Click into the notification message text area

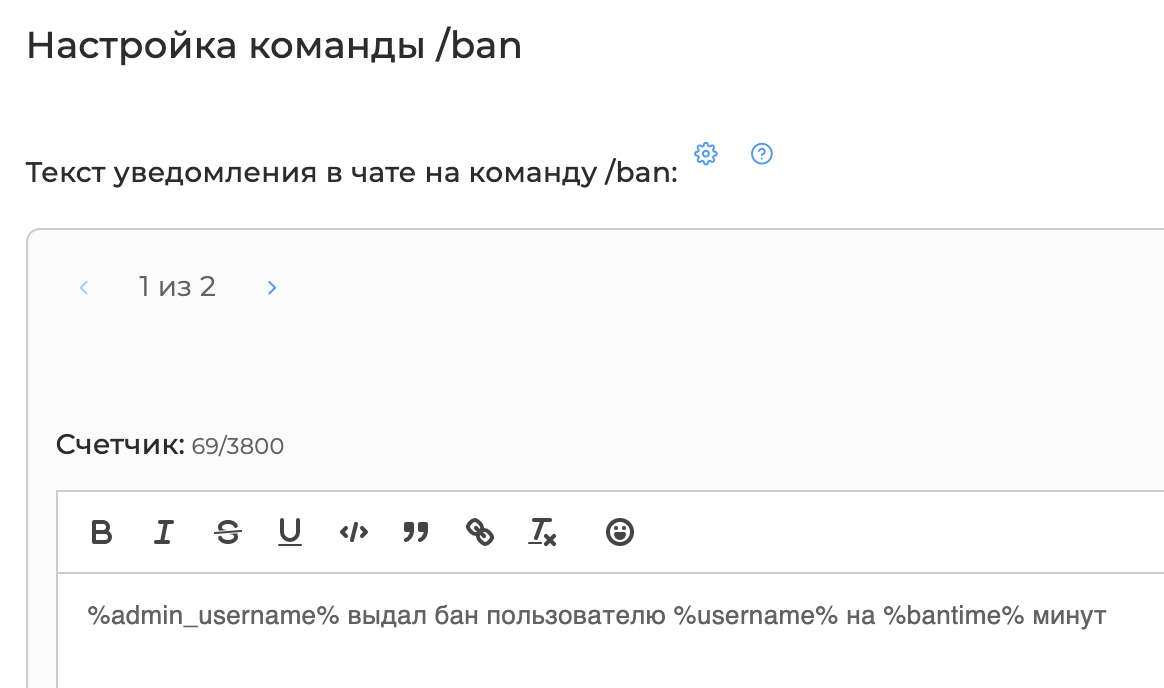(x=610, y=630)
